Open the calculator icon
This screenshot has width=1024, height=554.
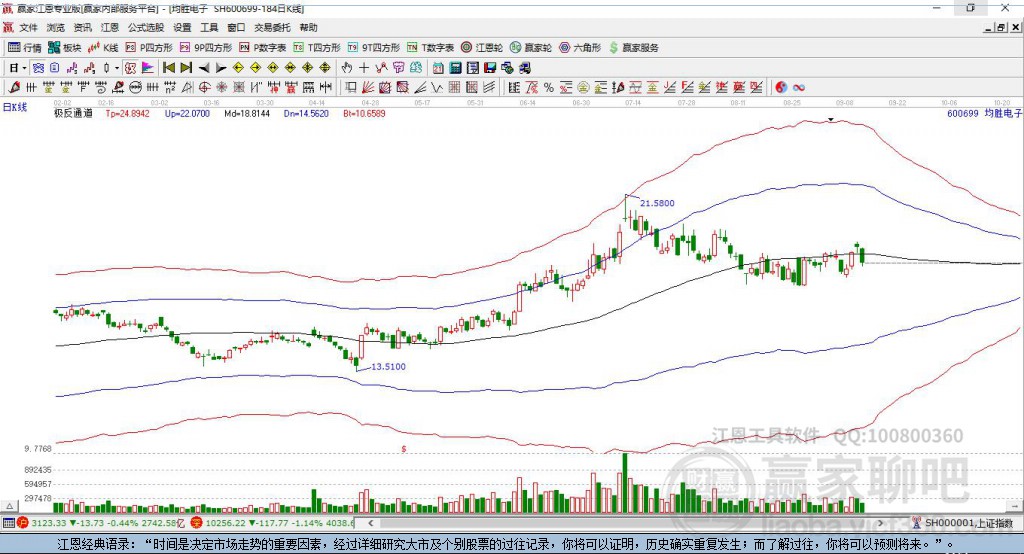(456, 68)
